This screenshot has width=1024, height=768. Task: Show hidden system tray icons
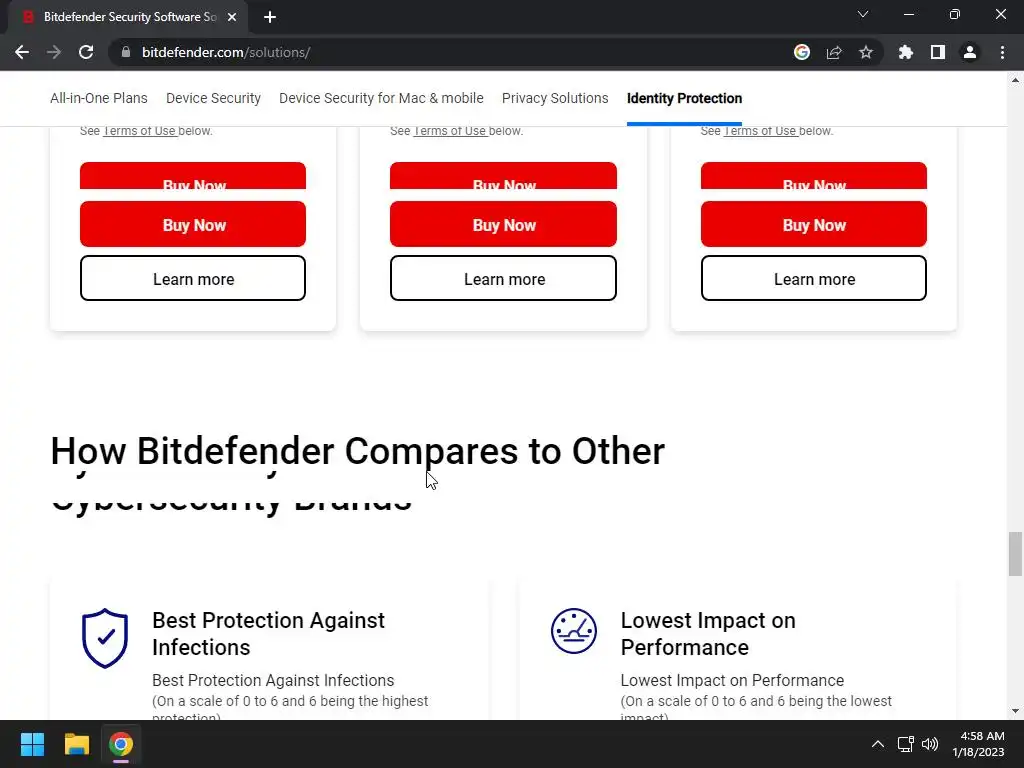pyautogui.click(x=878, y=744)
